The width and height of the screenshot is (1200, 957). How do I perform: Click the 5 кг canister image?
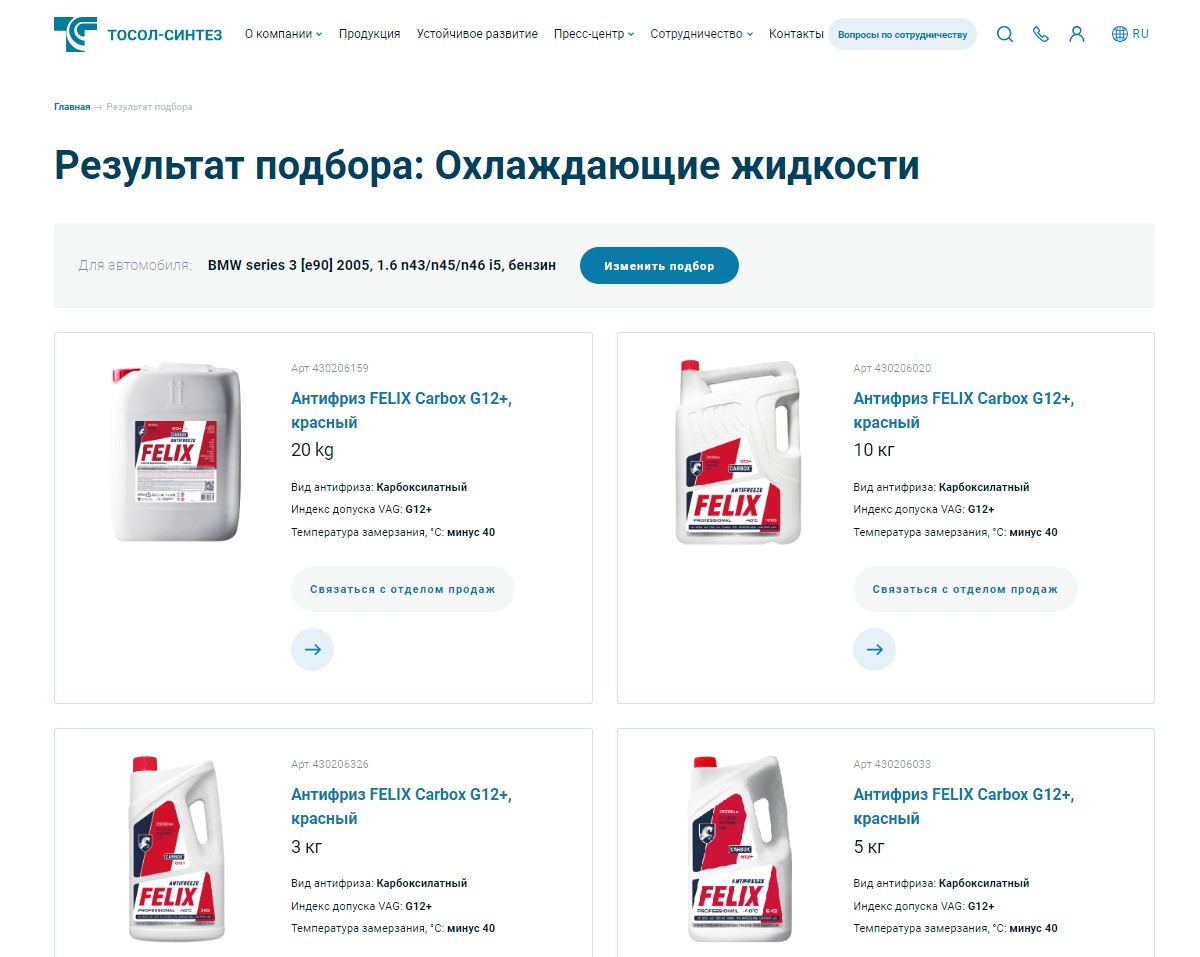pyautogui.click(x=739, y=849)
